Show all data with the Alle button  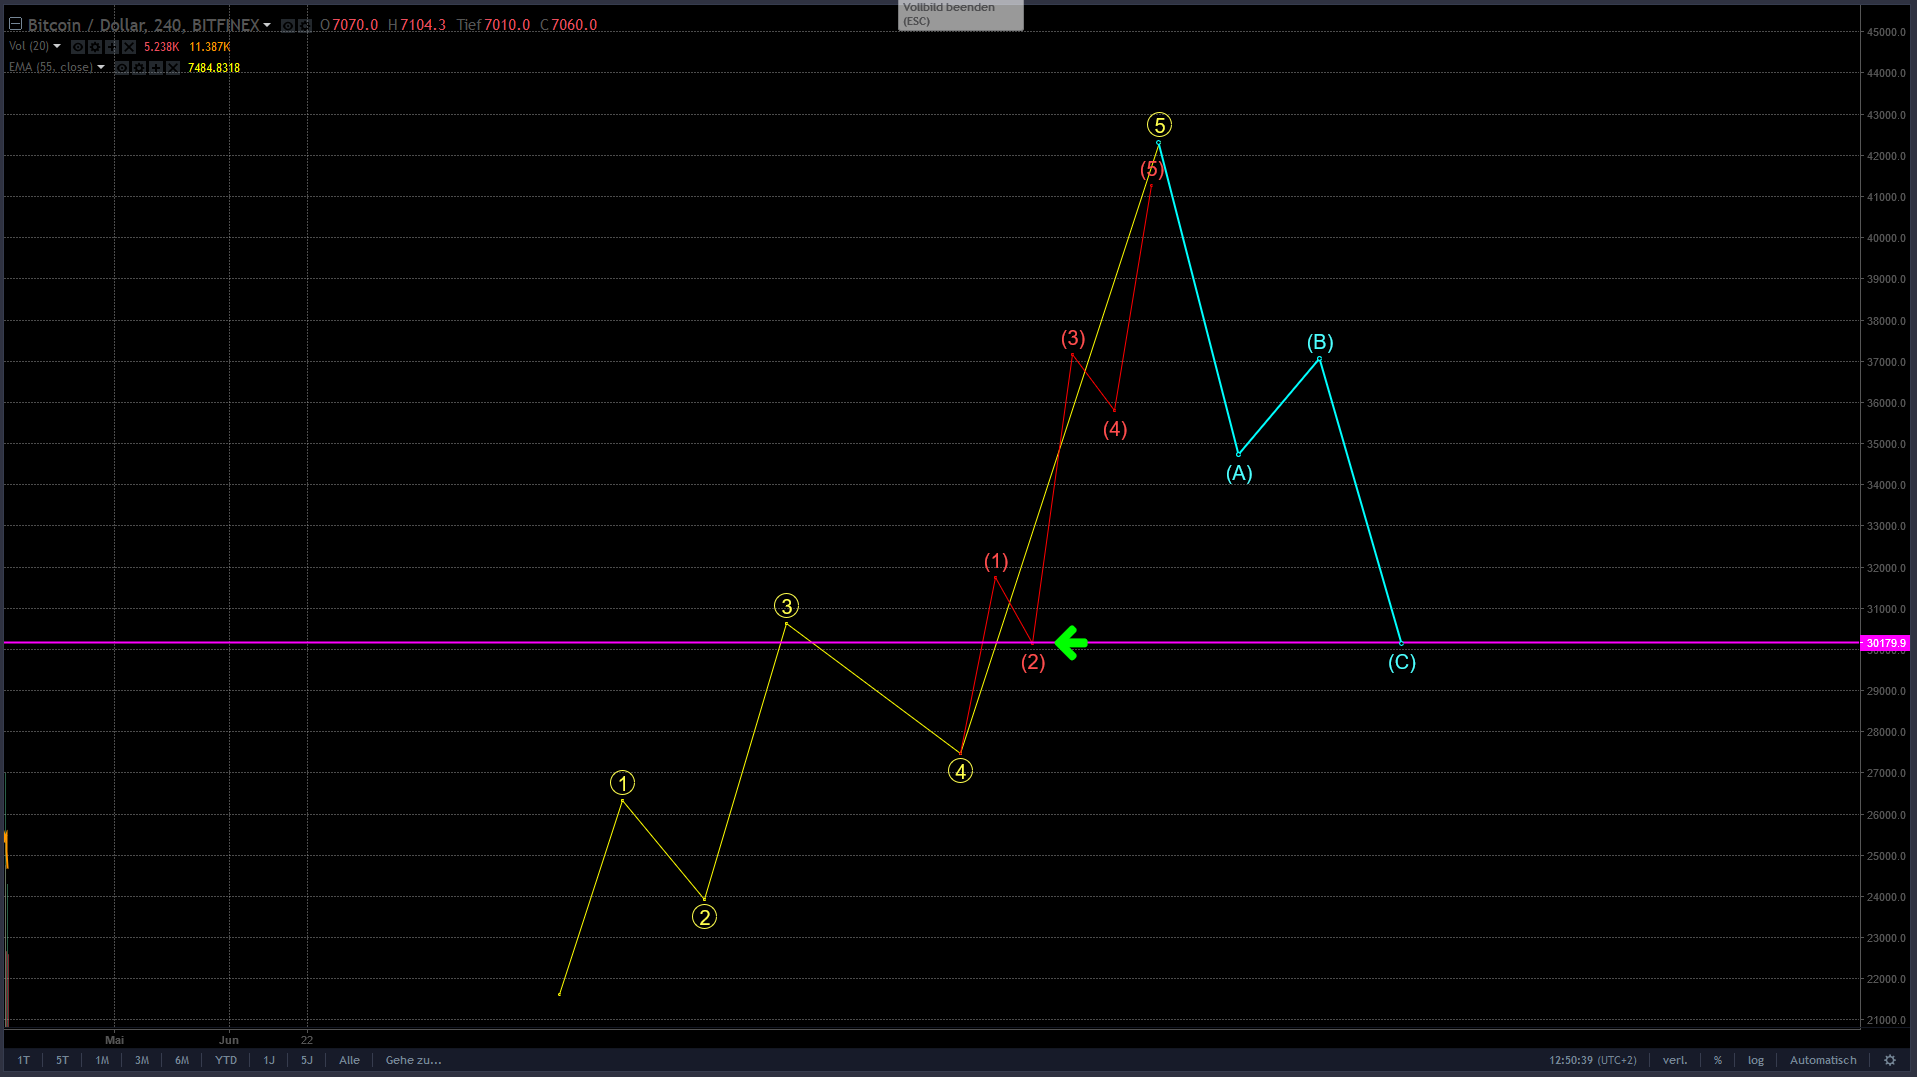tap(349, 1060)
